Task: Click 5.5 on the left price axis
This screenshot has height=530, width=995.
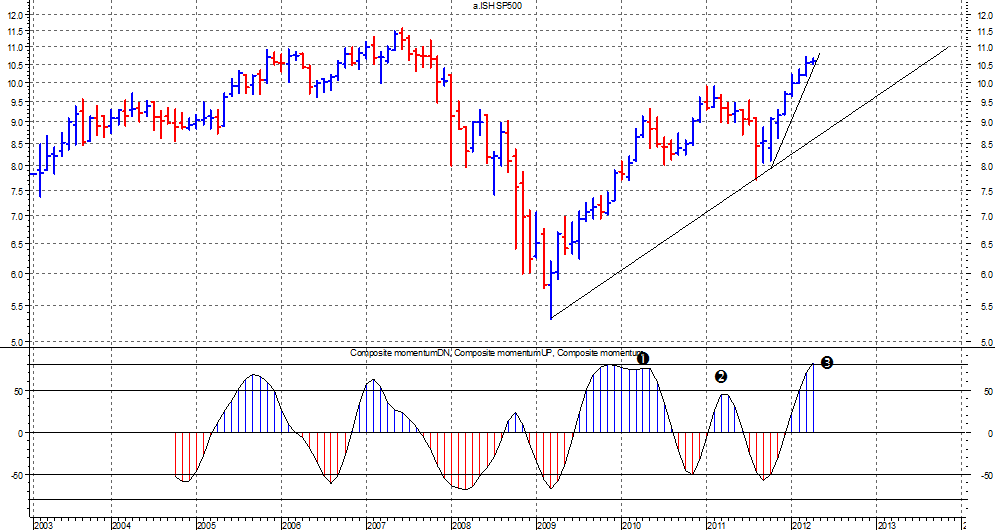Action: [x=18, y=307]
